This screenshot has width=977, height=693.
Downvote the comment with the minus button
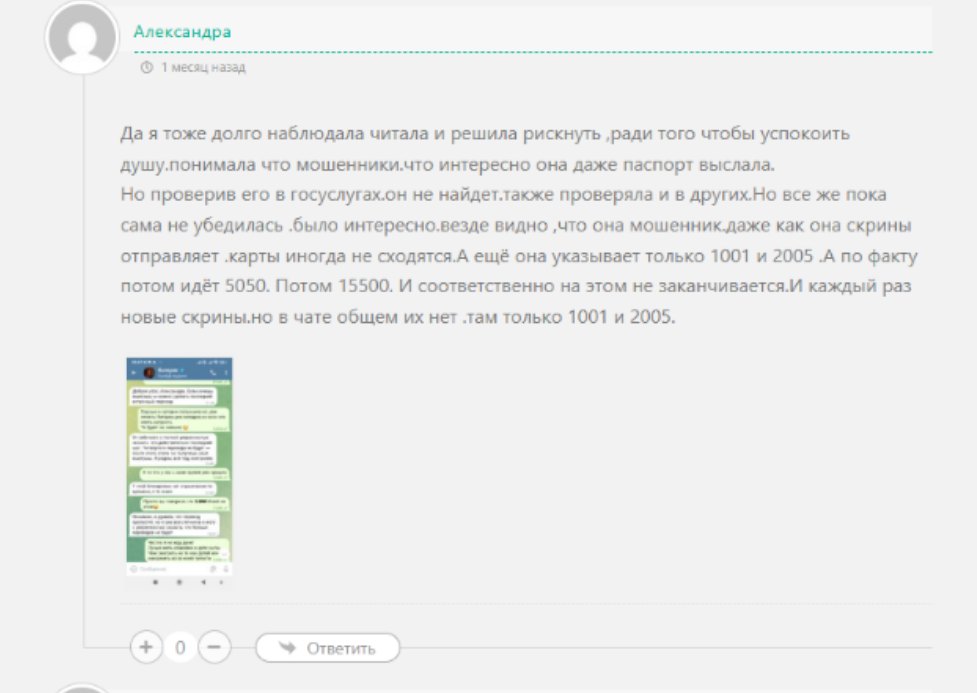tap(214, 648)
